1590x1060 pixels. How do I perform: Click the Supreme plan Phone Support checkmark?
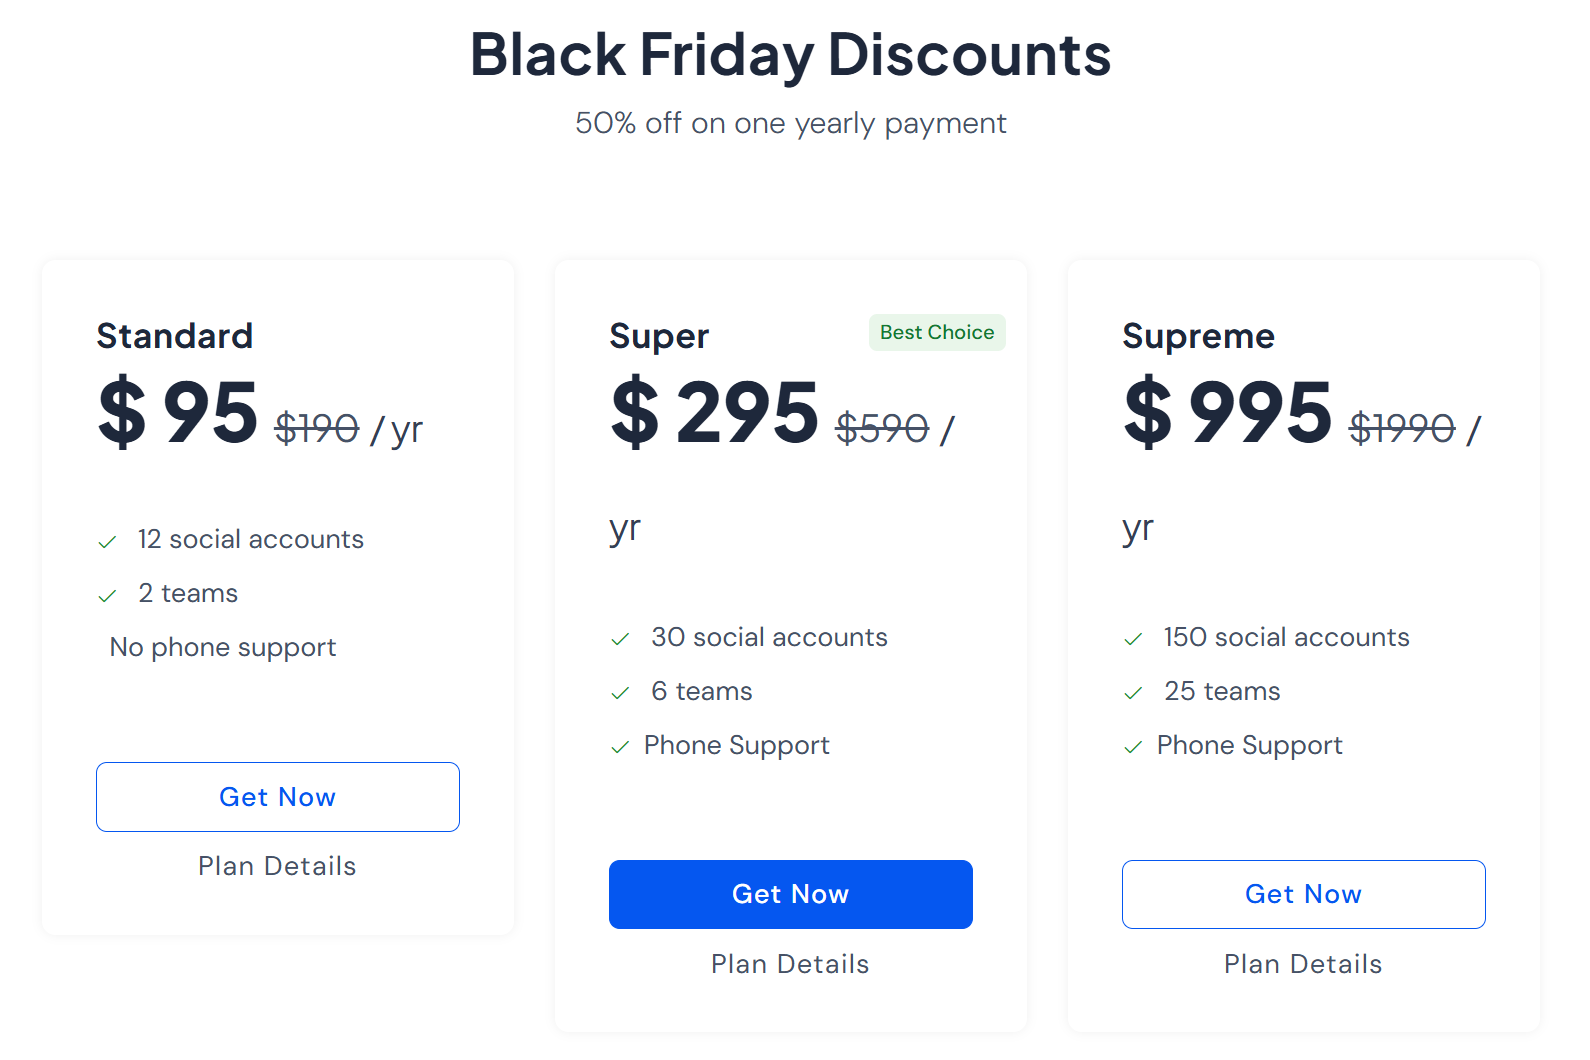pos(1133,747)
